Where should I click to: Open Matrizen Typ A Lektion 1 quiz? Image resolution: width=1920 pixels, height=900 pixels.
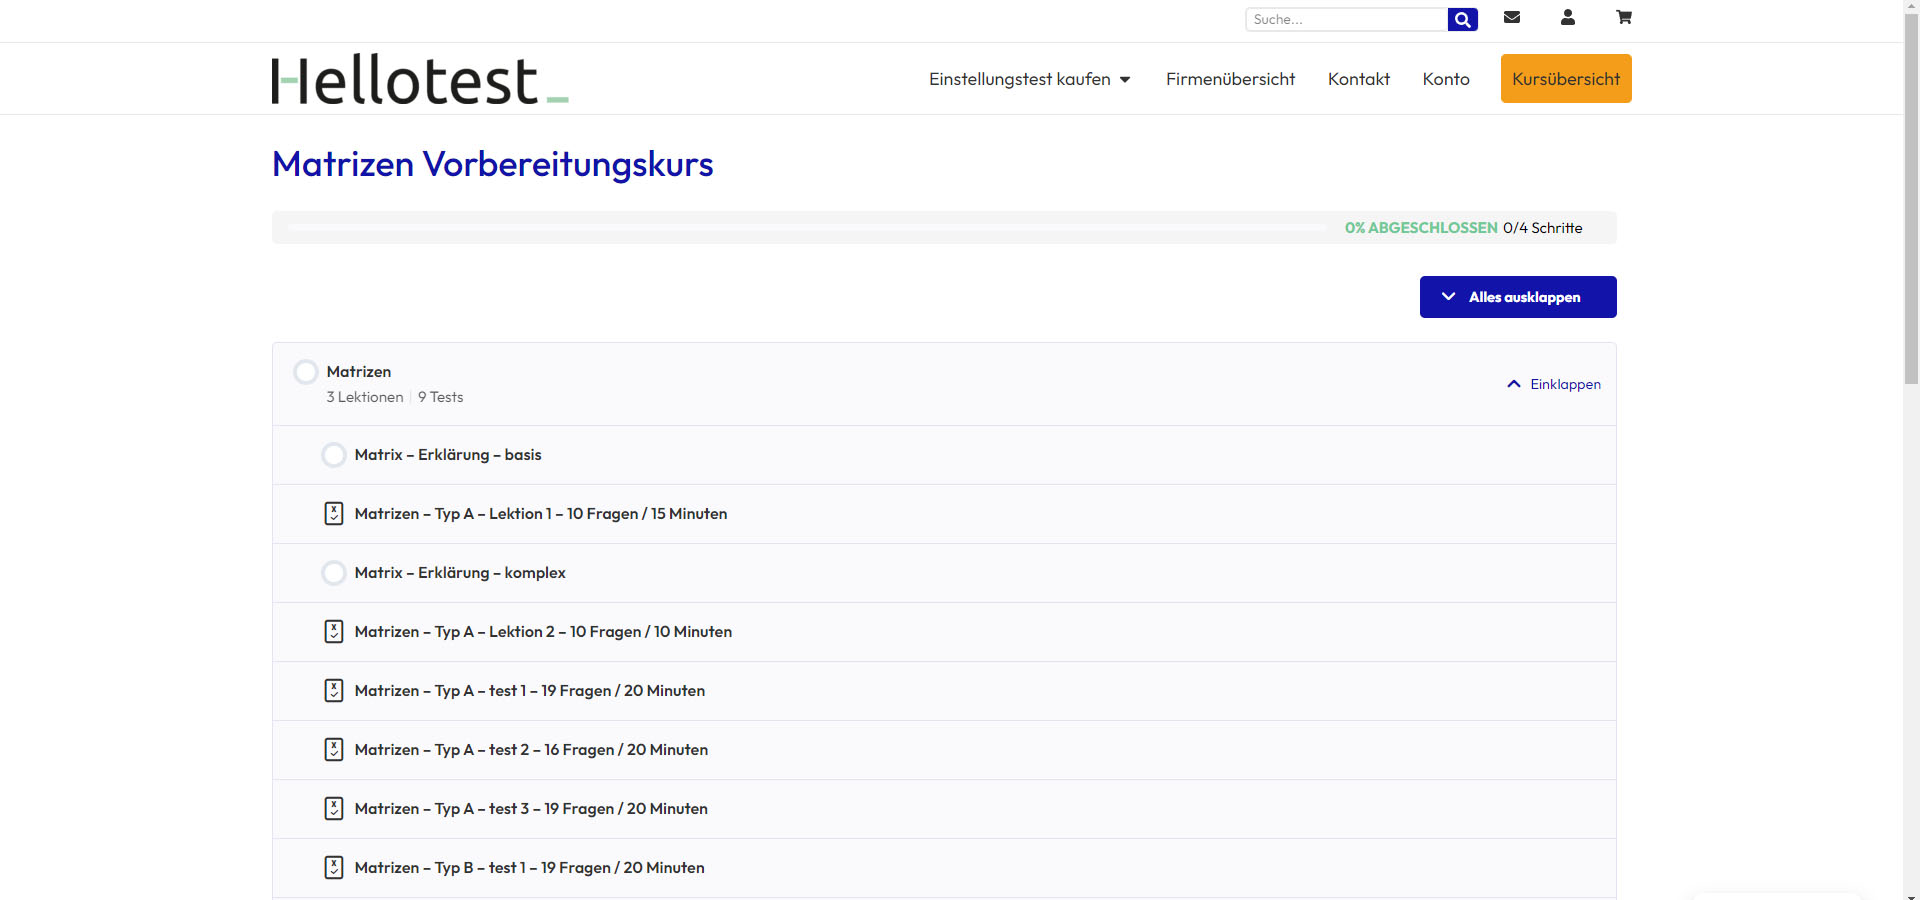[541, 514]
